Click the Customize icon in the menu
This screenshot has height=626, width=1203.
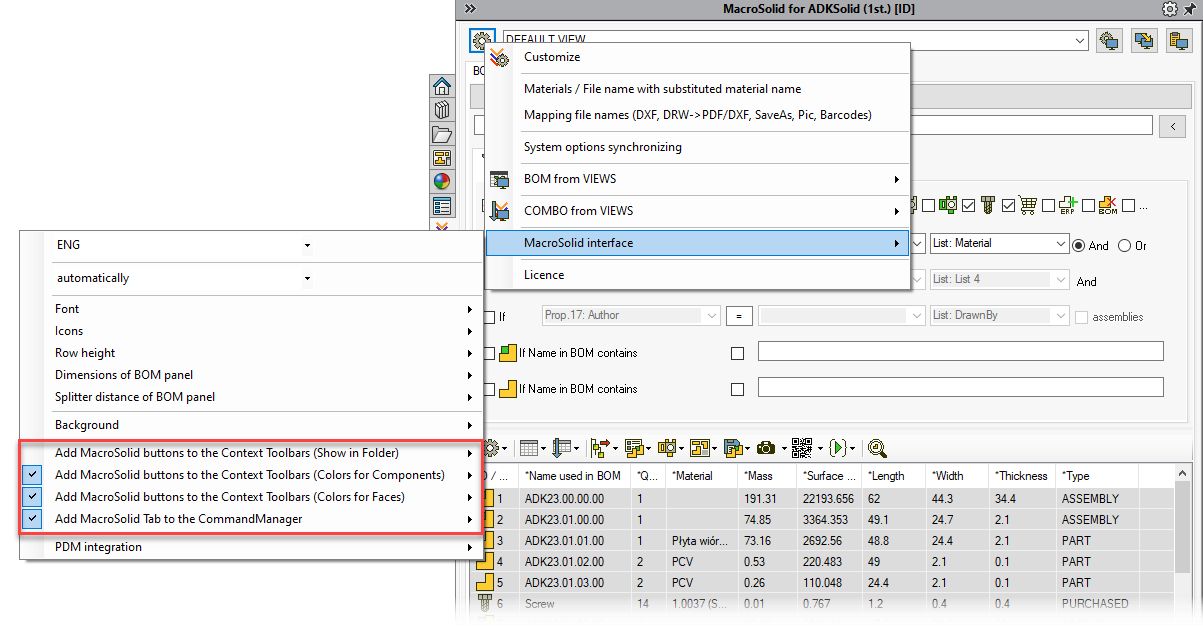[500, 57]
